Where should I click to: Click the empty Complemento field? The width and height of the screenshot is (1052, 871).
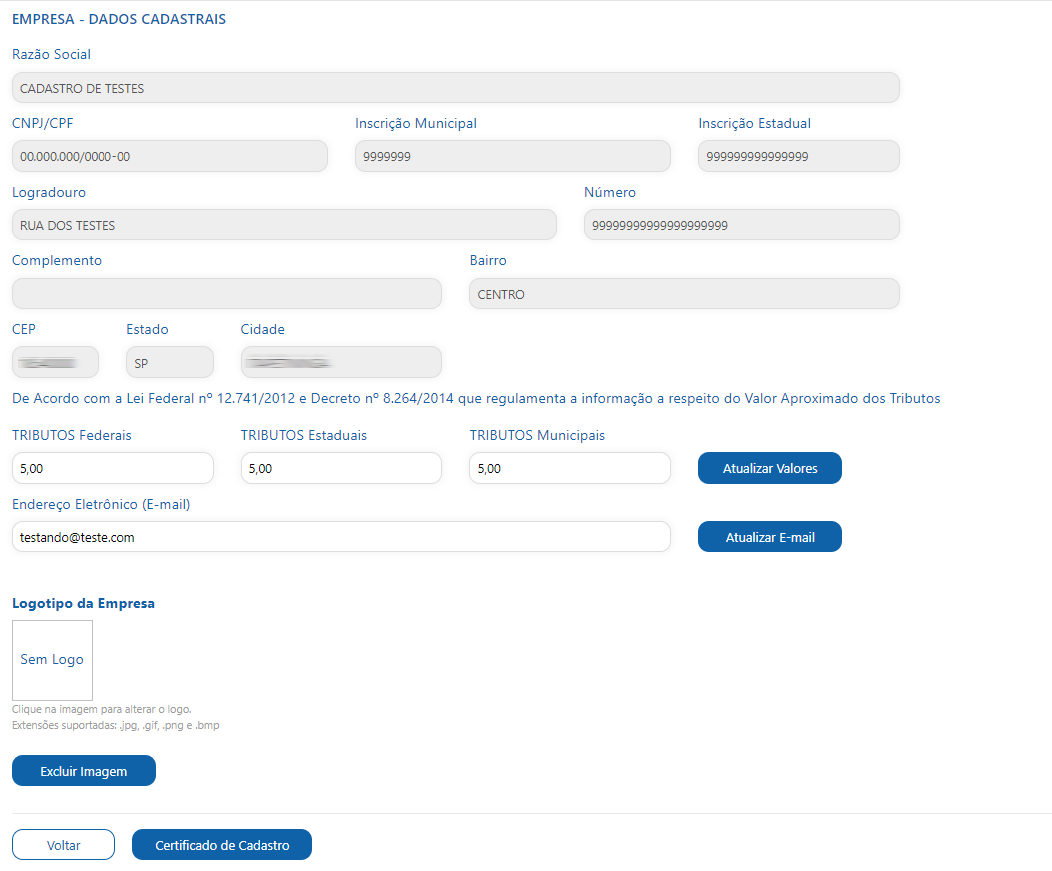point(227,294)
